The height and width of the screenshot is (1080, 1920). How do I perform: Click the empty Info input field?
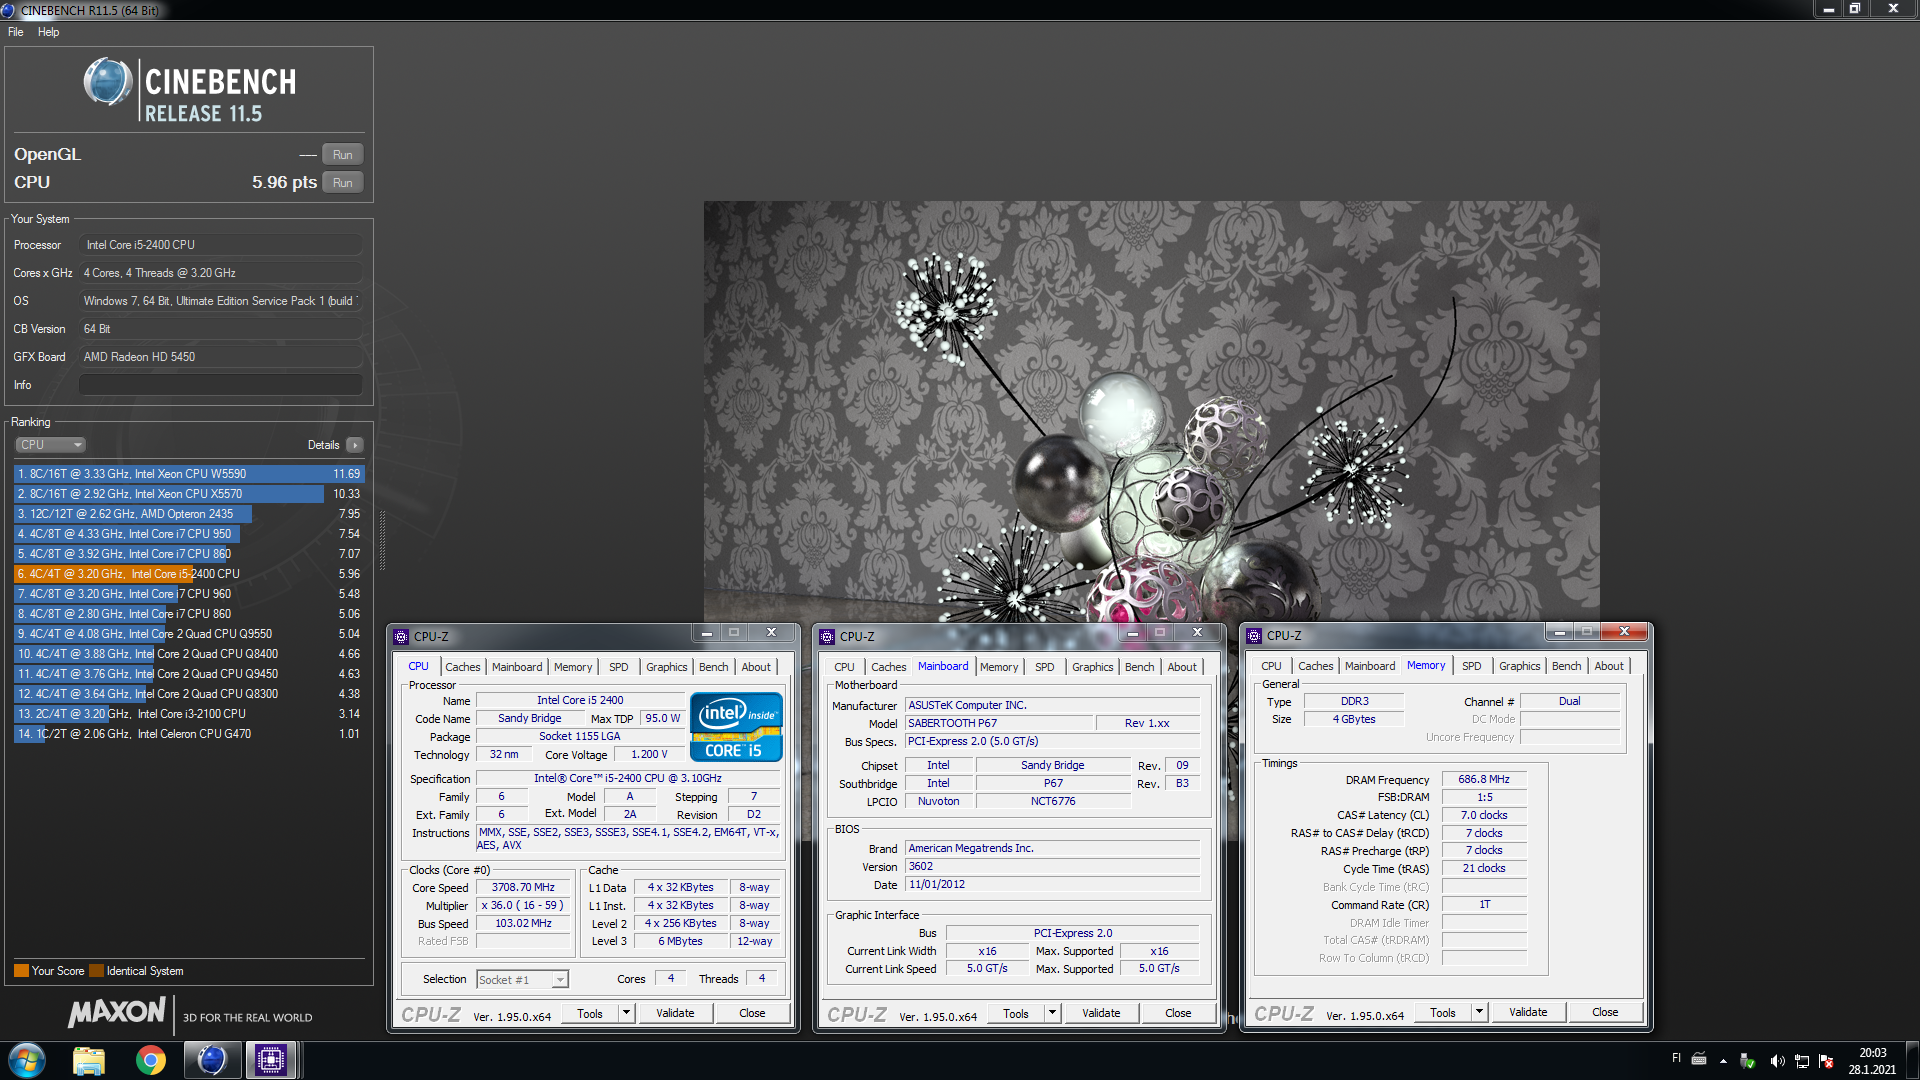tap(221, 385)
